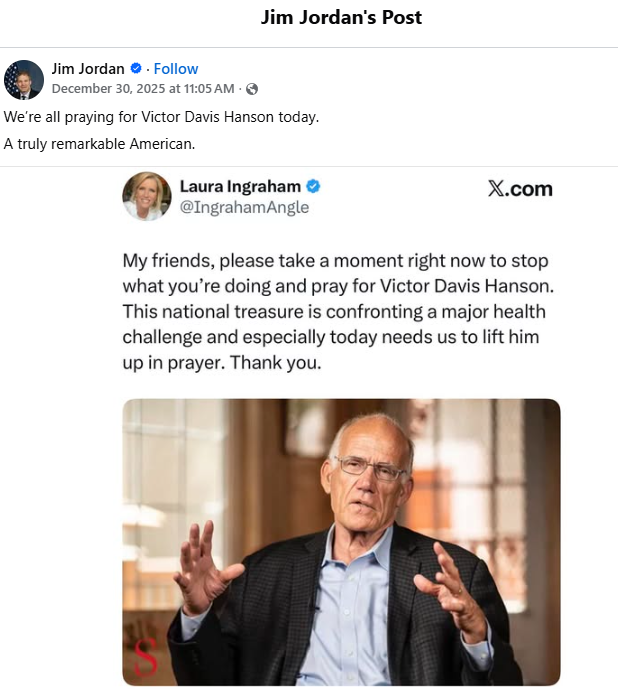Open the photo of the gesturing man
Image resolution: width=618 pixels, height=699 pixels.
[341, 541]
